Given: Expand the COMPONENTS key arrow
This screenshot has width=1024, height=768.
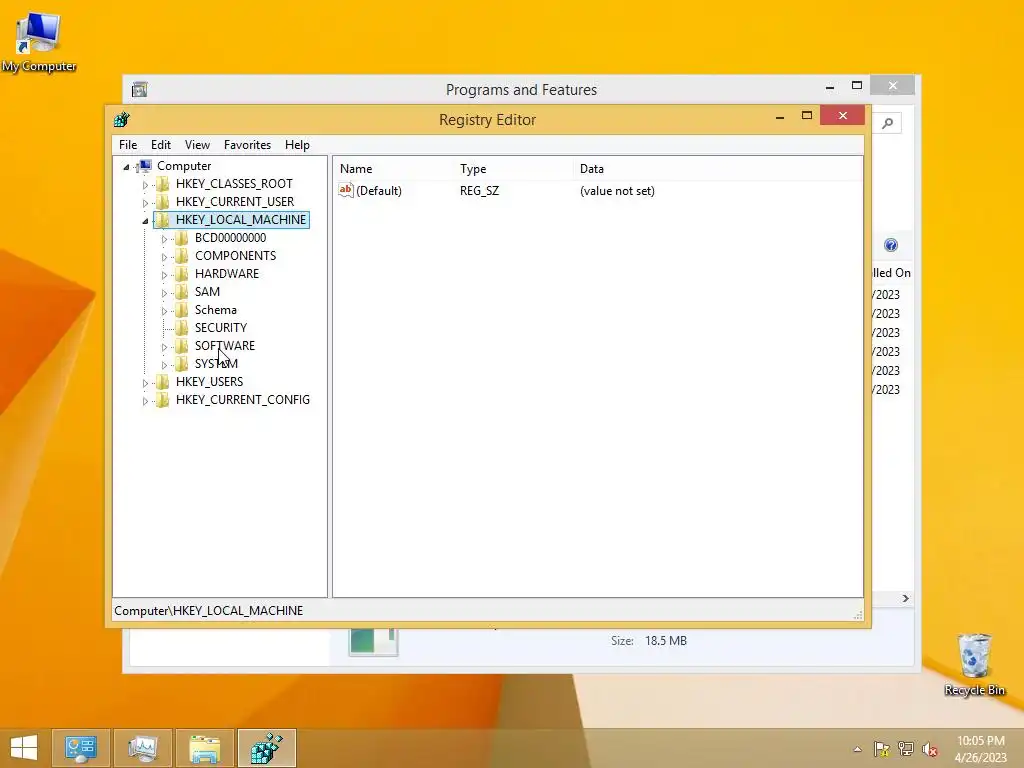Looking at the screenshot, I should pyautogui.click(x=165, y=257).
